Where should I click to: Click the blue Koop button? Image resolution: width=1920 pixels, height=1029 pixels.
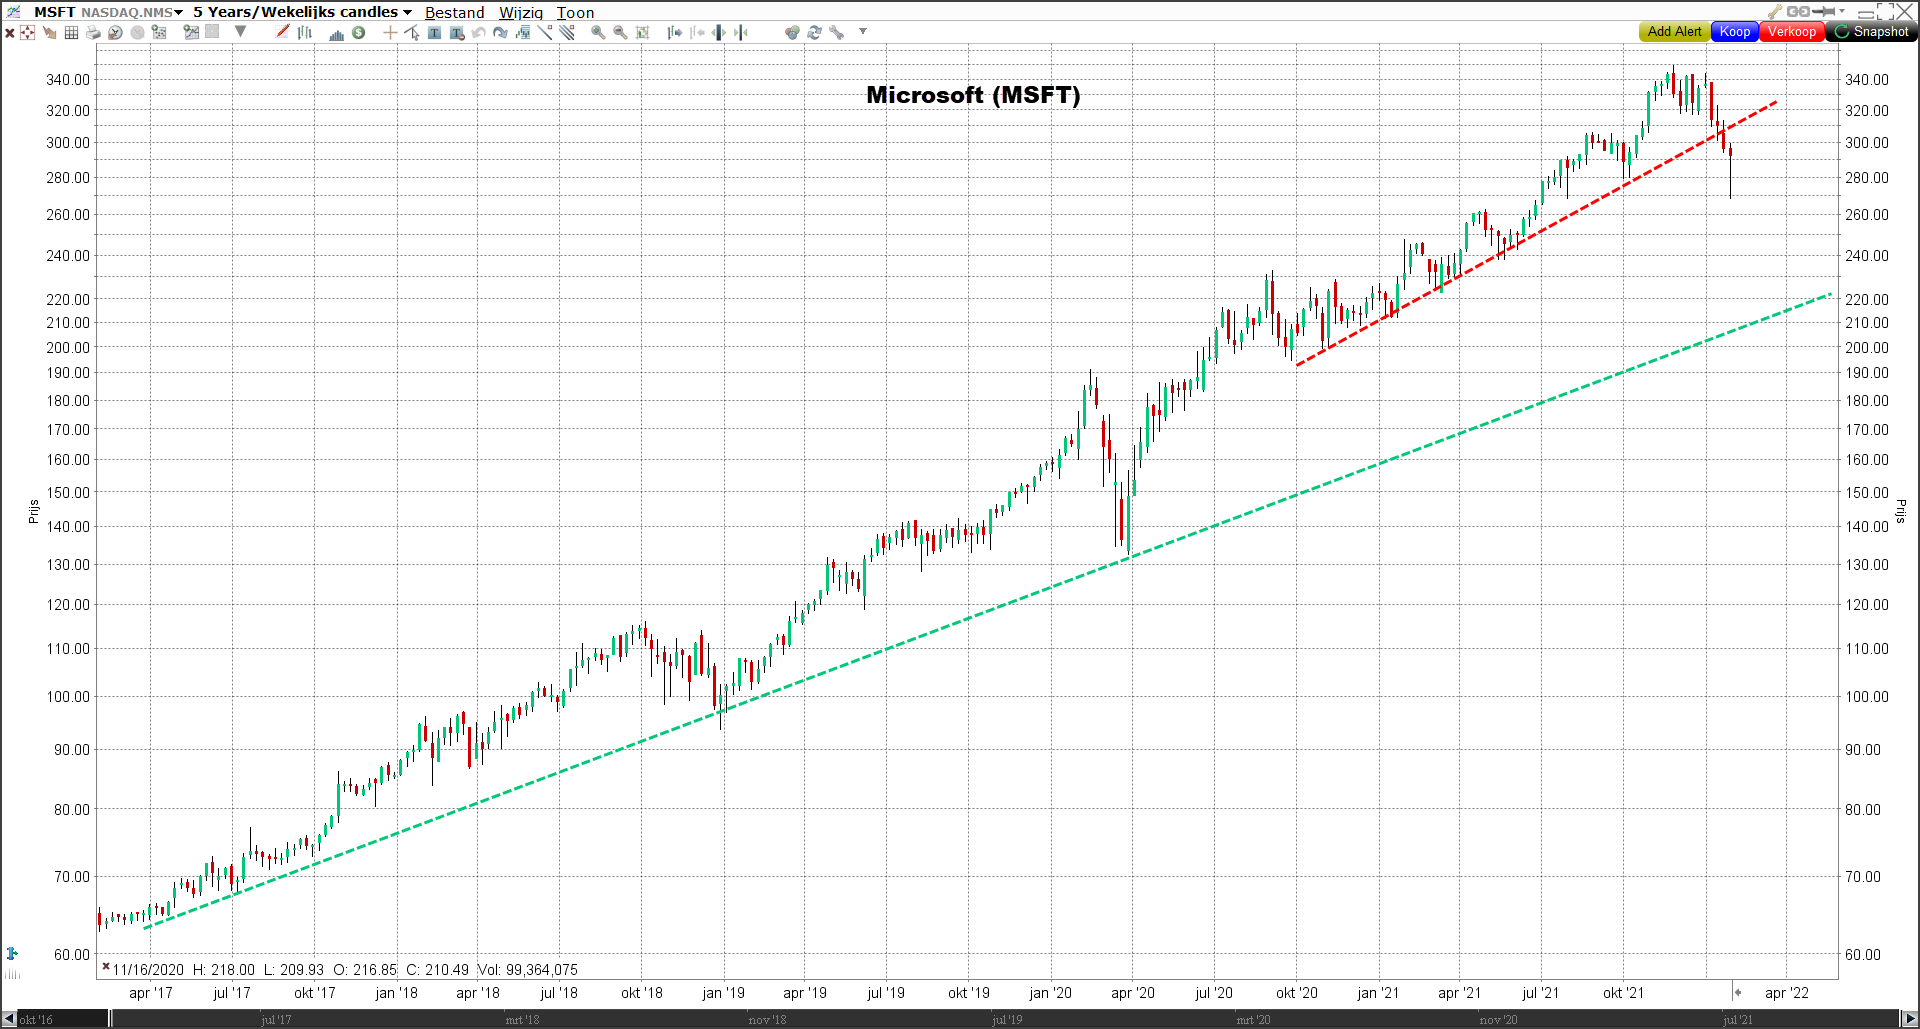1735,32
